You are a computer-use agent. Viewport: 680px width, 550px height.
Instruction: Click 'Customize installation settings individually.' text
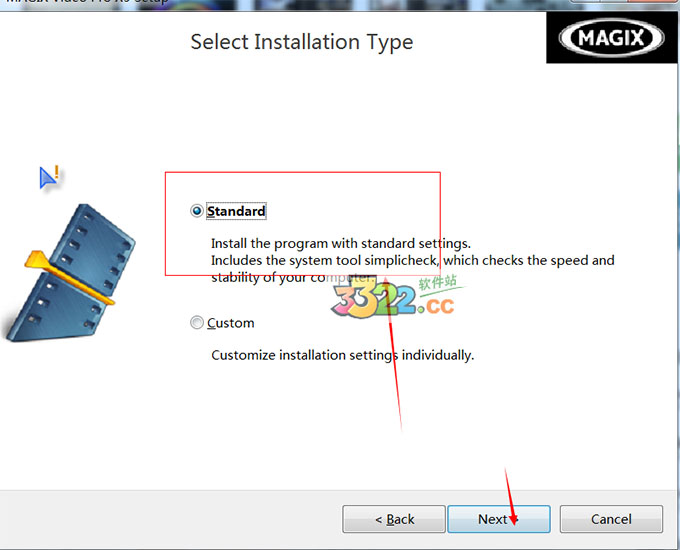(x=343, y=355)
